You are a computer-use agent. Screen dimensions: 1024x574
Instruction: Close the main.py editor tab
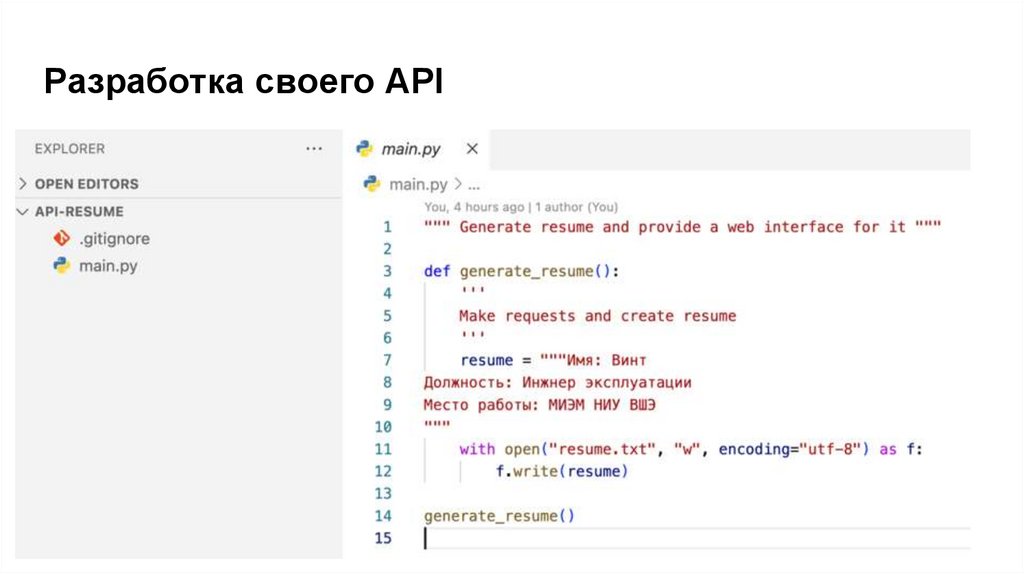(472, 149)
